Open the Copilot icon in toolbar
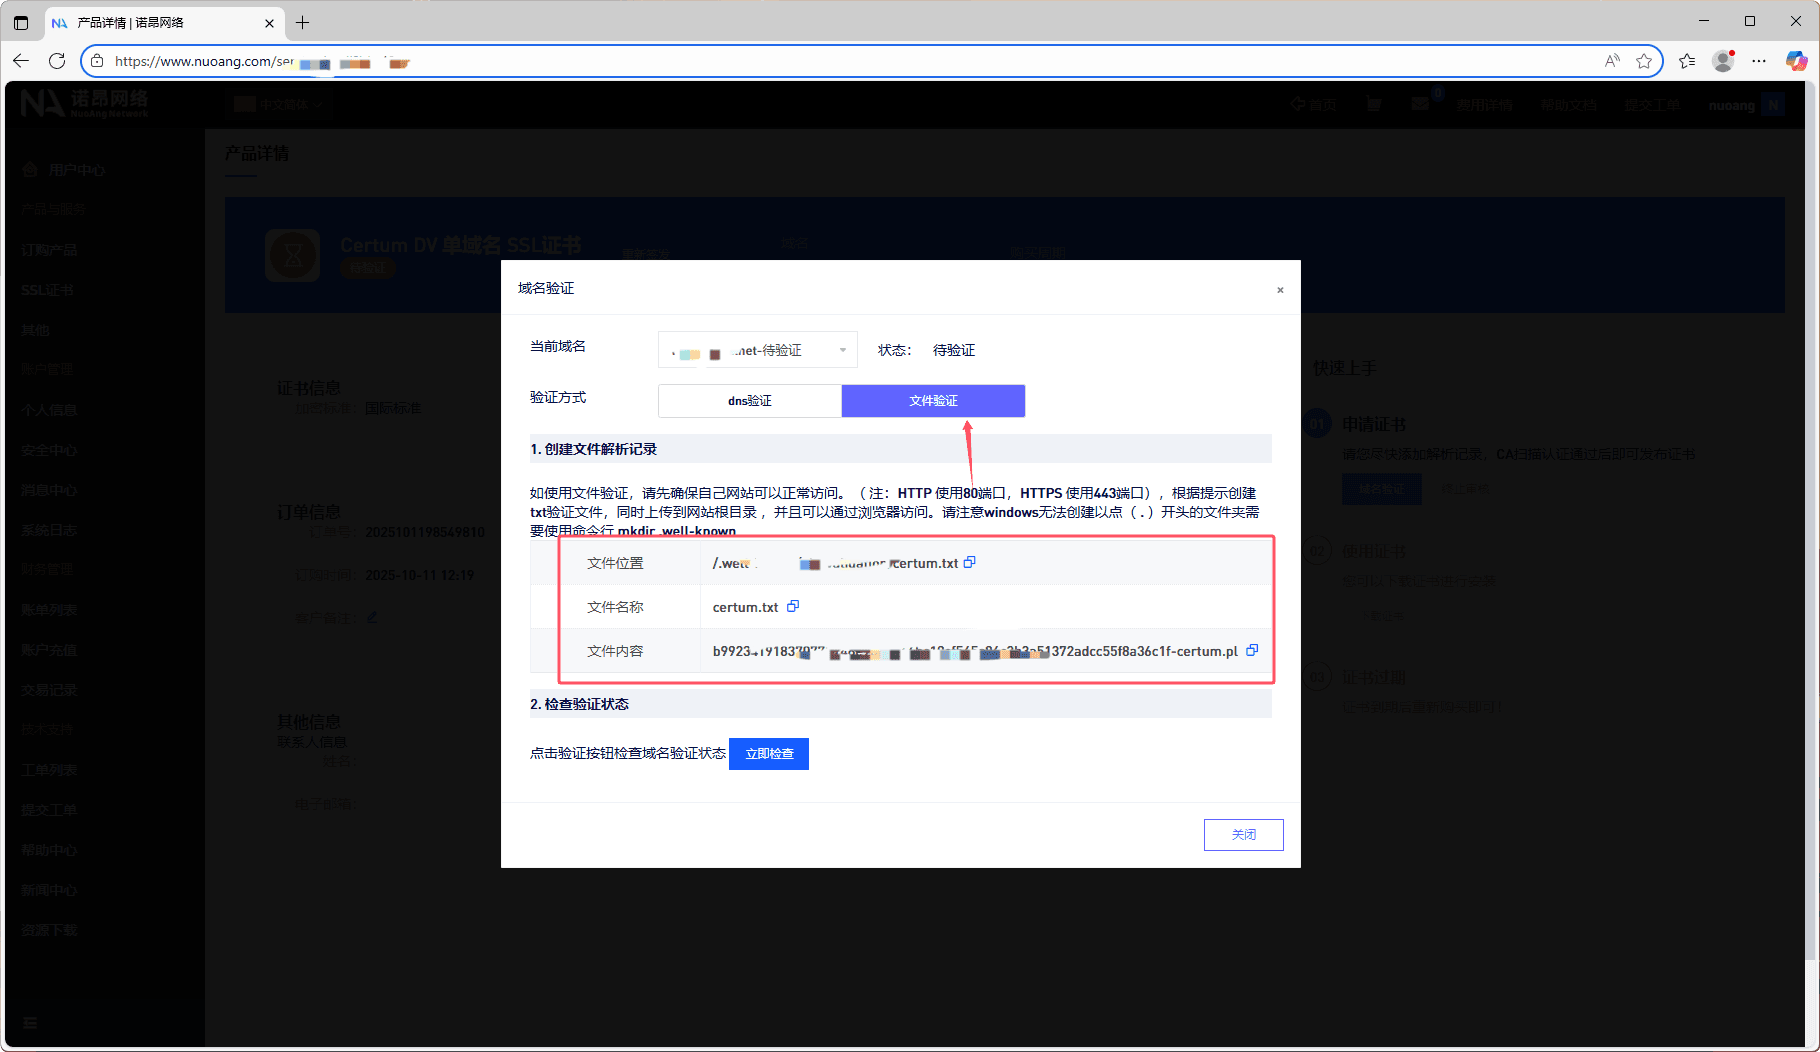 click(x=1796, y=61)
